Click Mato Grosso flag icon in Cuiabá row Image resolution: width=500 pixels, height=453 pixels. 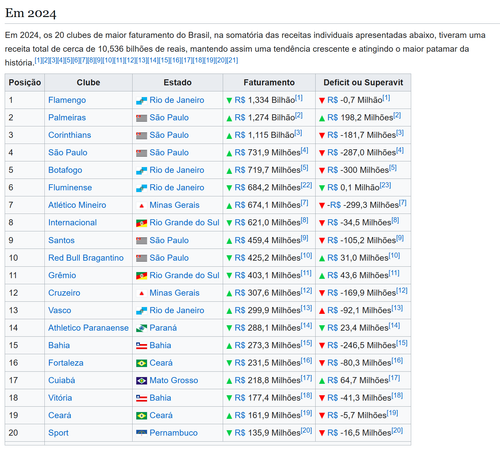click(141, 381)
